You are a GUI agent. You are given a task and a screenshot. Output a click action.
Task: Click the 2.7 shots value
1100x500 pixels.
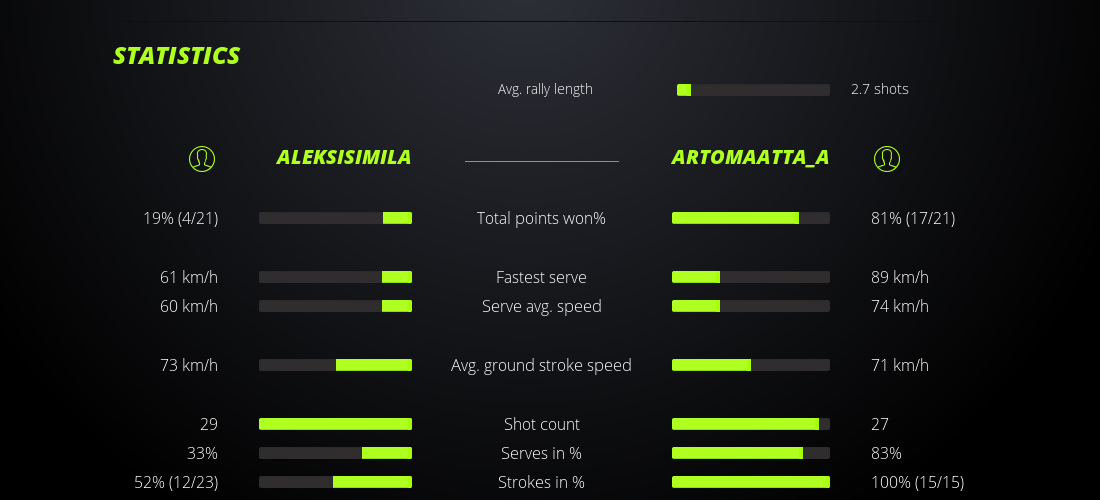pyautogui.click(x=880, y=89)
